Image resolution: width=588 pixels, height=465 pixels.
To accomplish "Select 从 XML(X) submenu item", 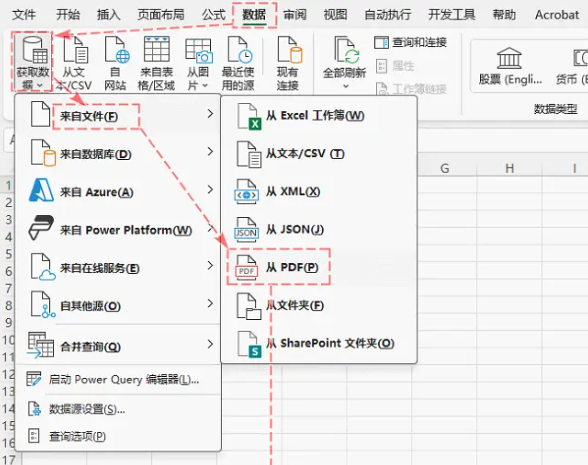I will point(319,192).
